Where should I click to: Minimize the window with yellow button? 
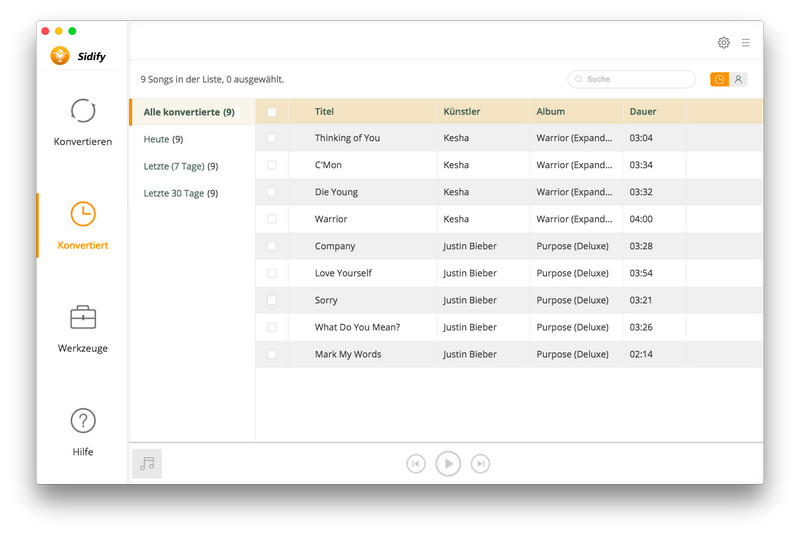click(x=59, y=31)
